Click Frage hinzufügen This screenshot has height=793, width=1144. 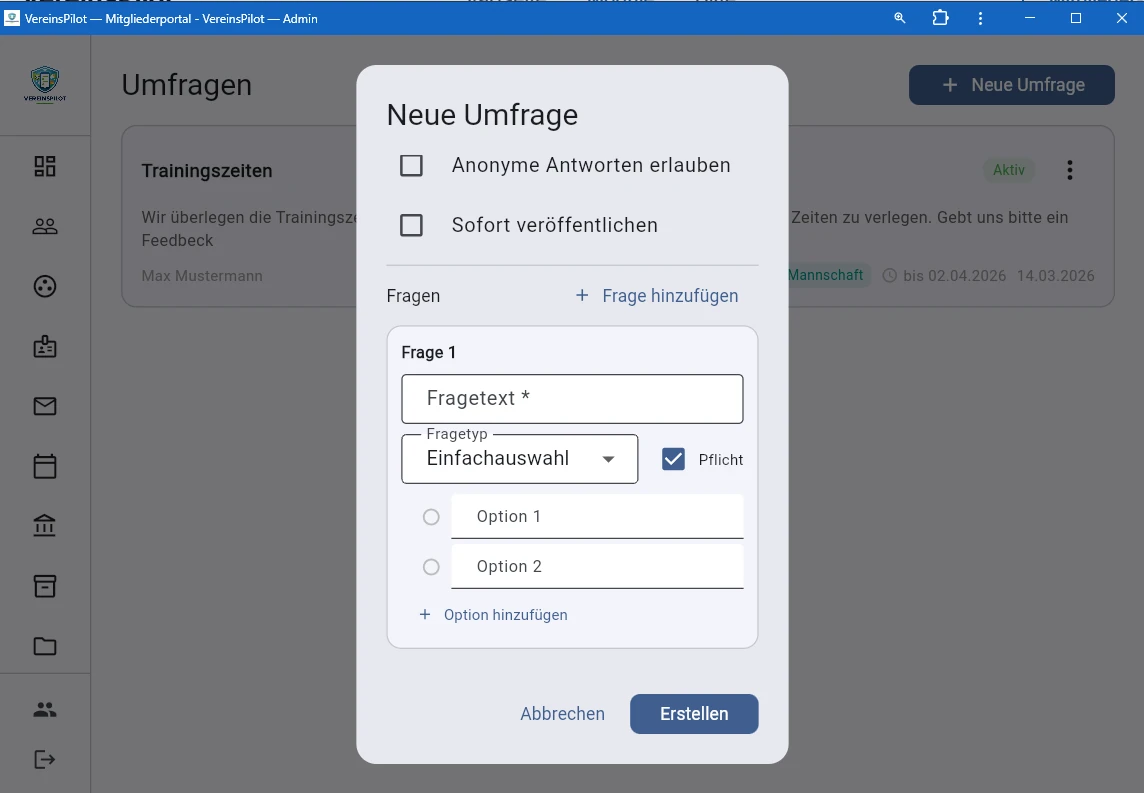[656, 295]
